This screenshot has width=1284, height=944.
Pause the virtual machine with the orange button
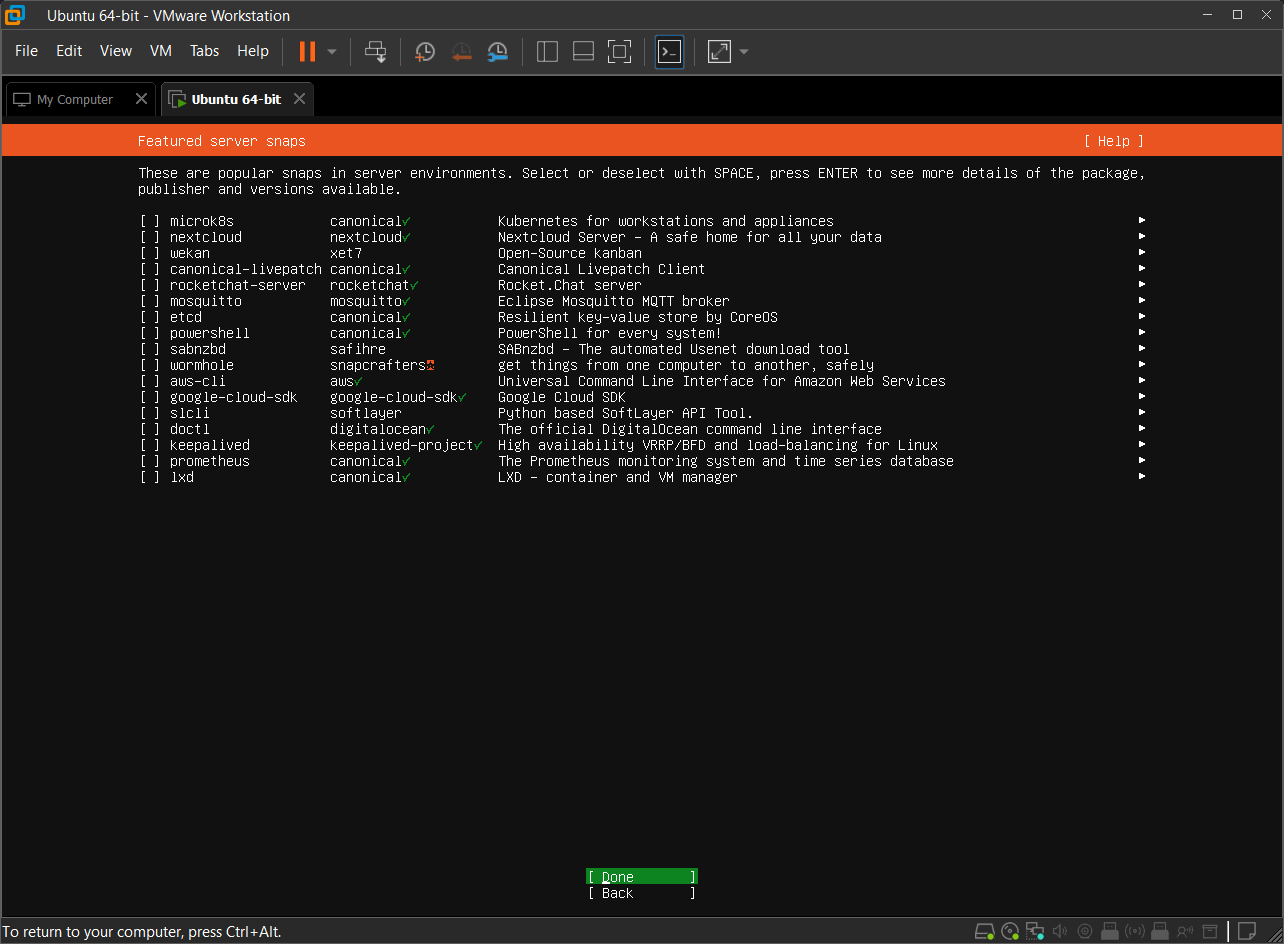(x=307, y=51)
